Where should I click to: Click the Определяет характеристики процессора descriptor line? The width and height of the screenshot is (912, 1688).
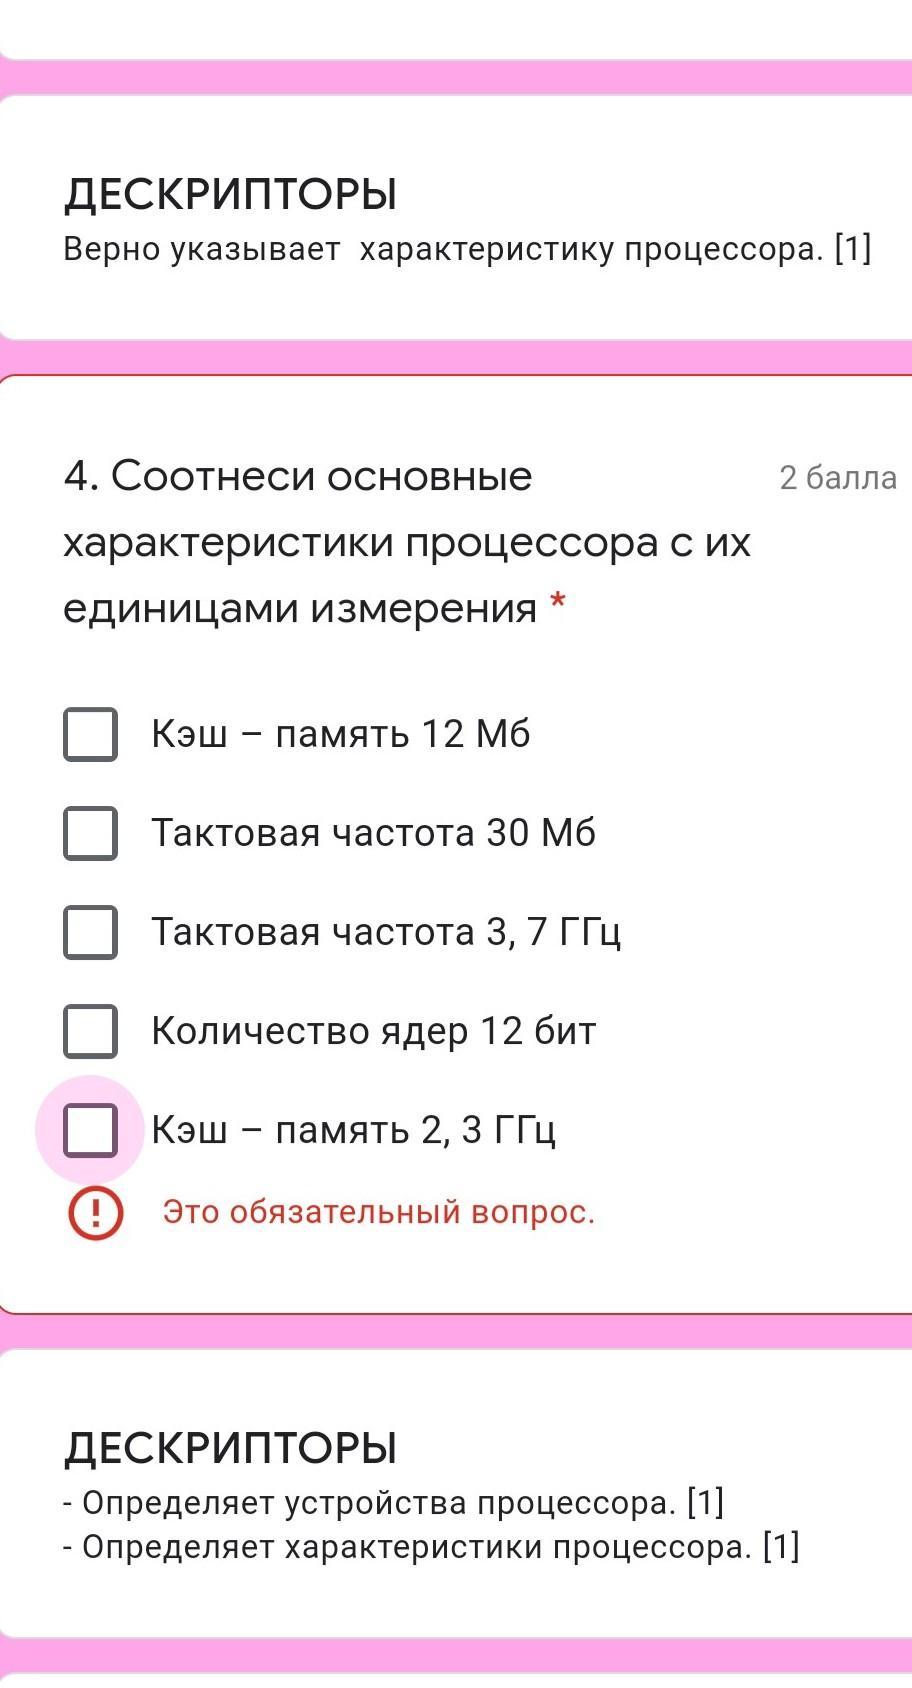pos(431,1547)
